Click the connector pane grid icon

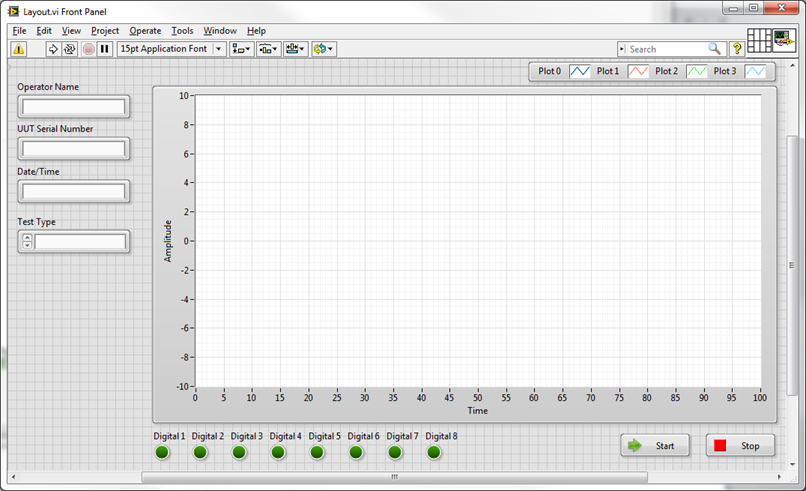coord(760,41)
